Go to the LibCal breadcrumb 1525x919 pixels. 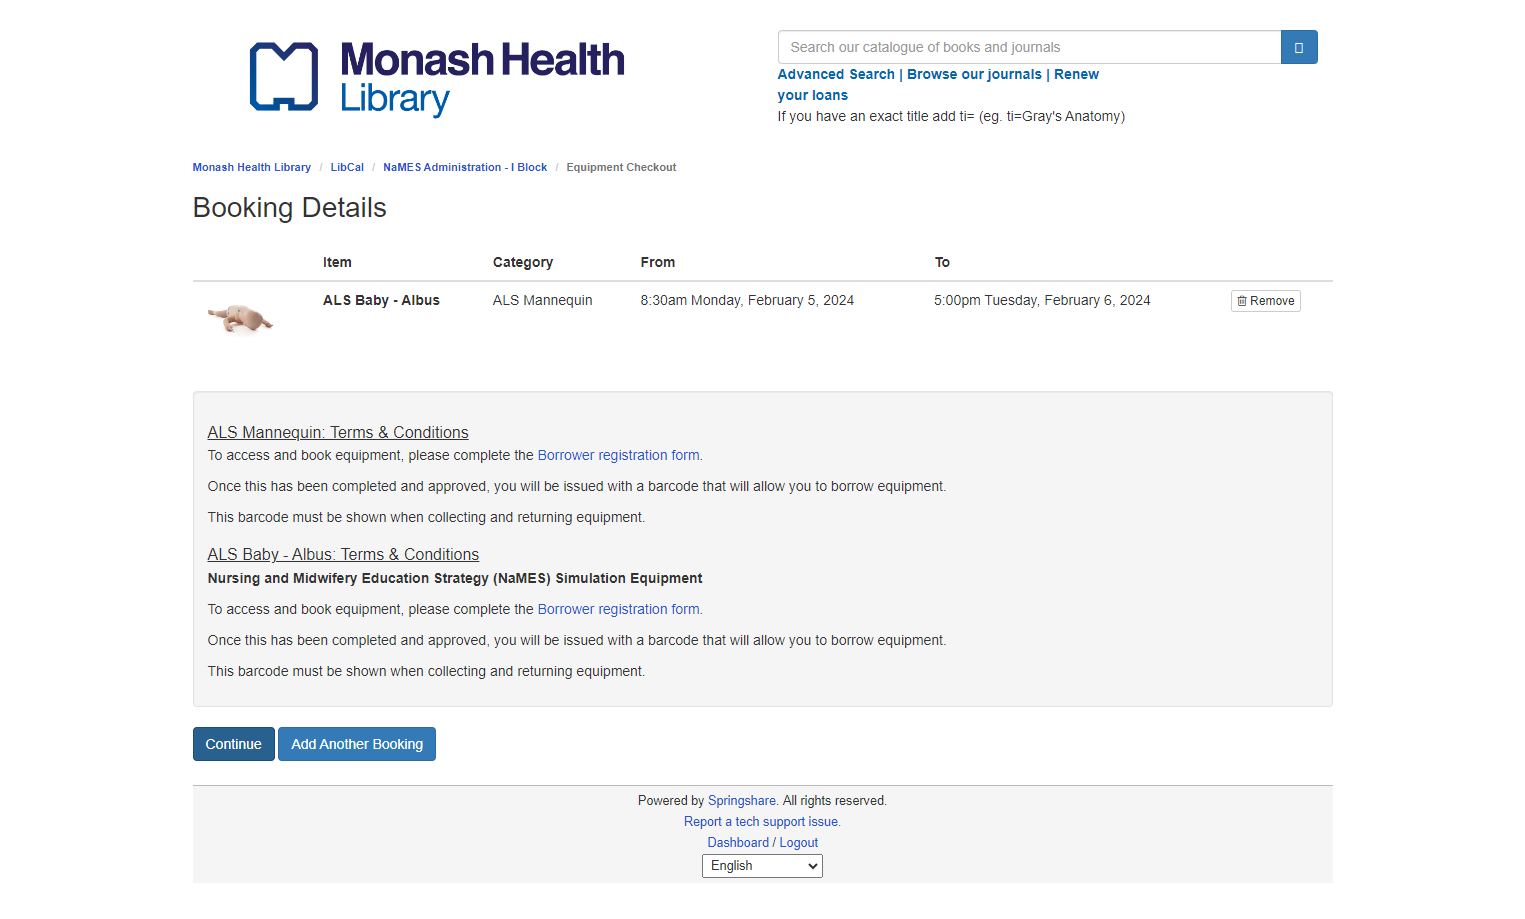(x=347, y=167)
